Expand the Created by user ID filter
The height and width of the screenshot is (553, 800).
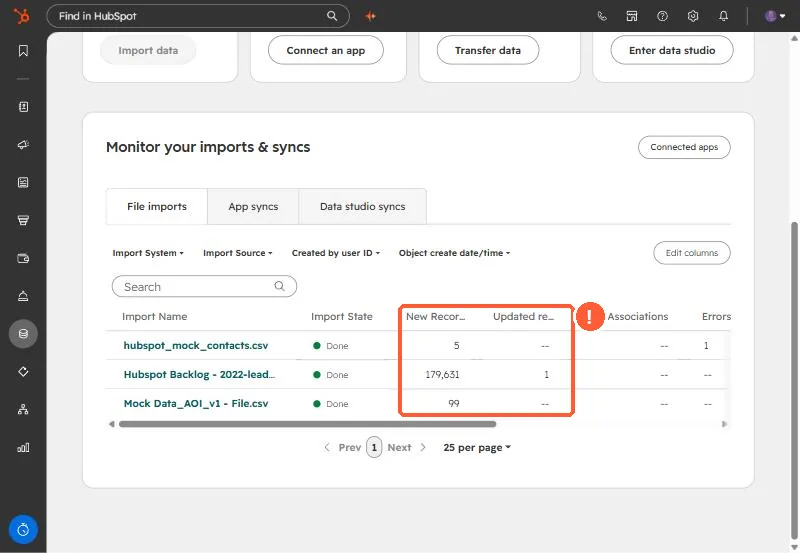336,253
